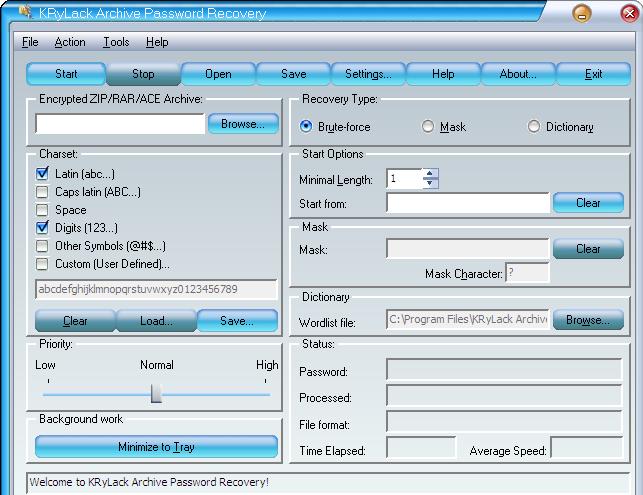The width and height of the screenshot is (643, 495).
Task: Click the Mask Character field
Action: (527, 272)
